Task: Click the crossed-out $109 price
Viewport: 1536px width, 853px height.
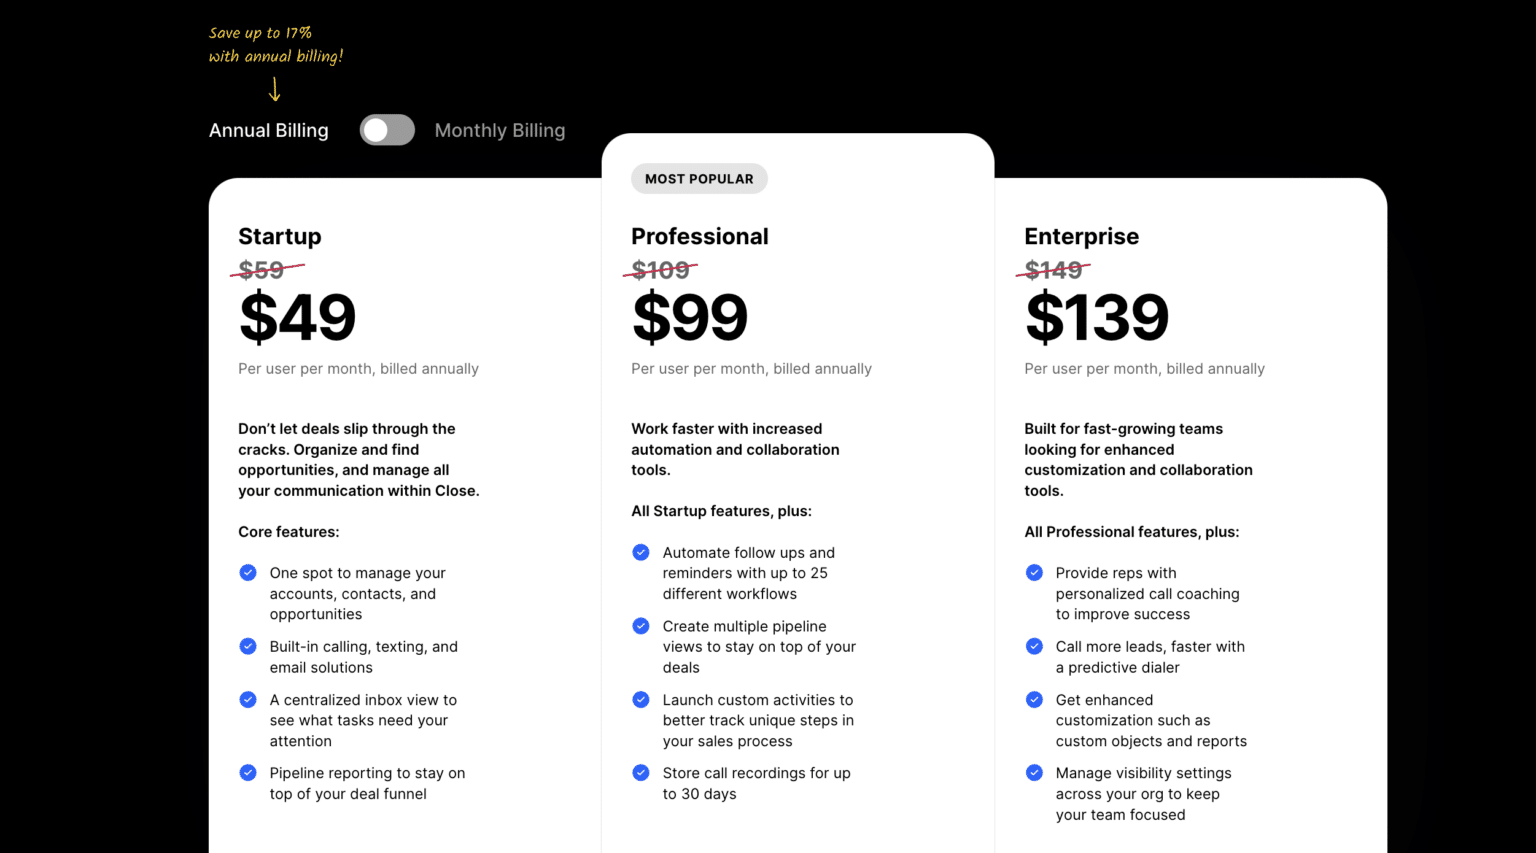Action: 660,269
